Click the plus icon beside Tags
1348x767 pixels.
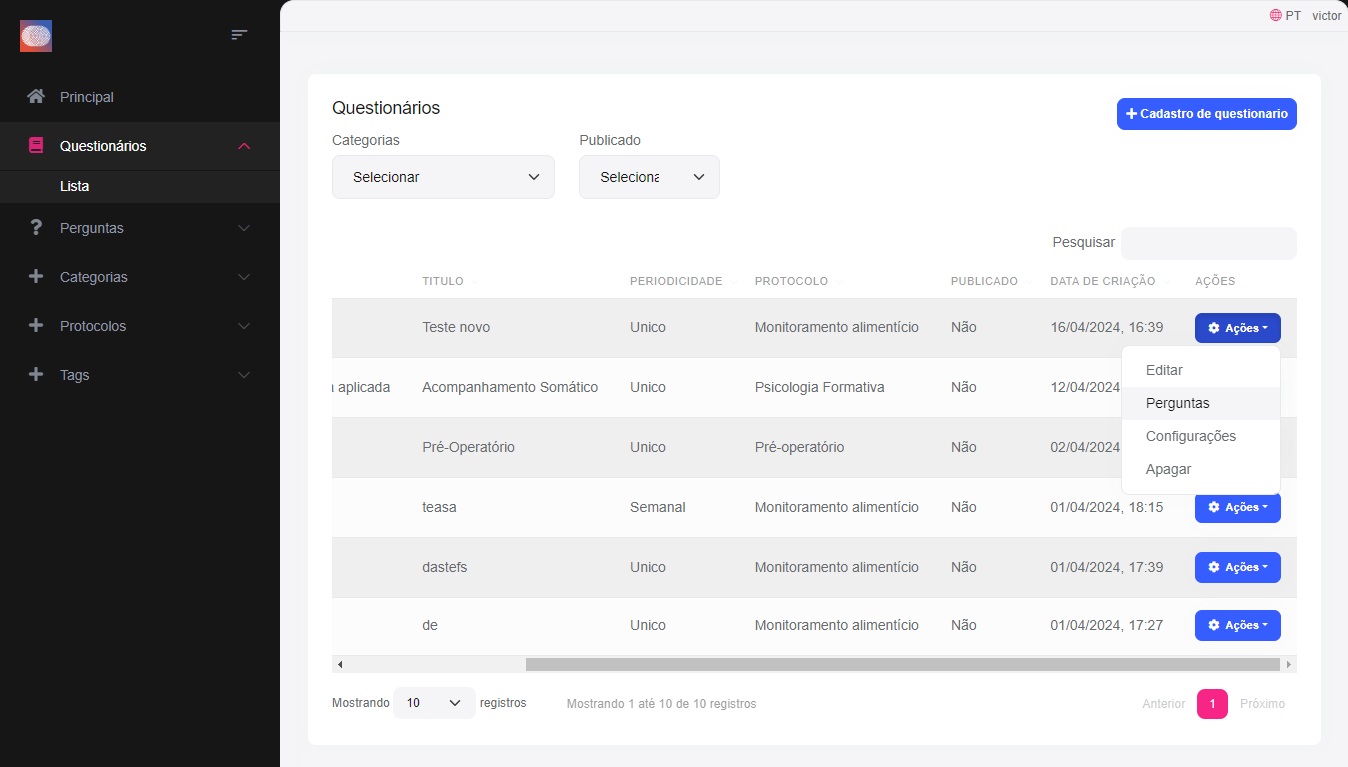pos(36,375)
